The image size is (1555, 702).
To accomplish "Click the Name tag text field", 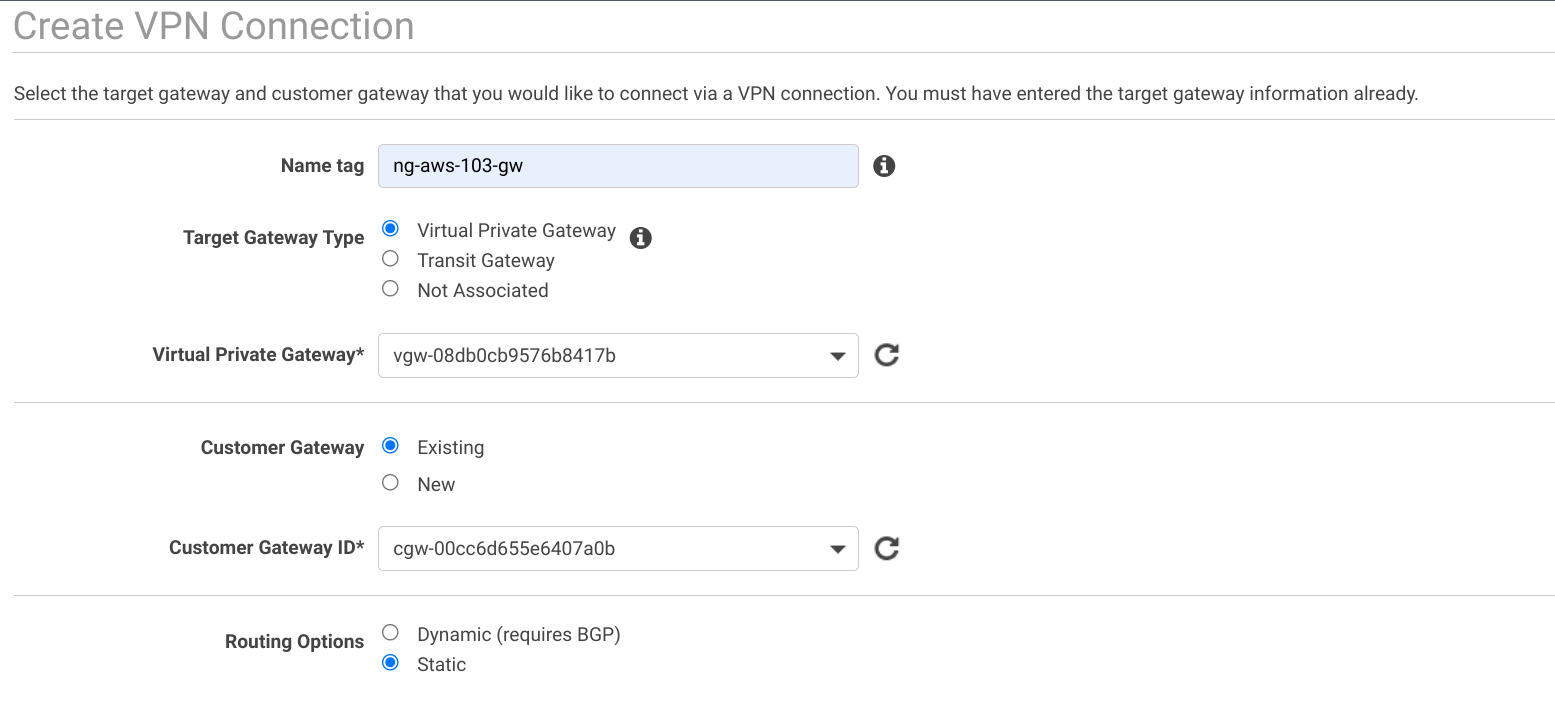I will pos(618,166).
